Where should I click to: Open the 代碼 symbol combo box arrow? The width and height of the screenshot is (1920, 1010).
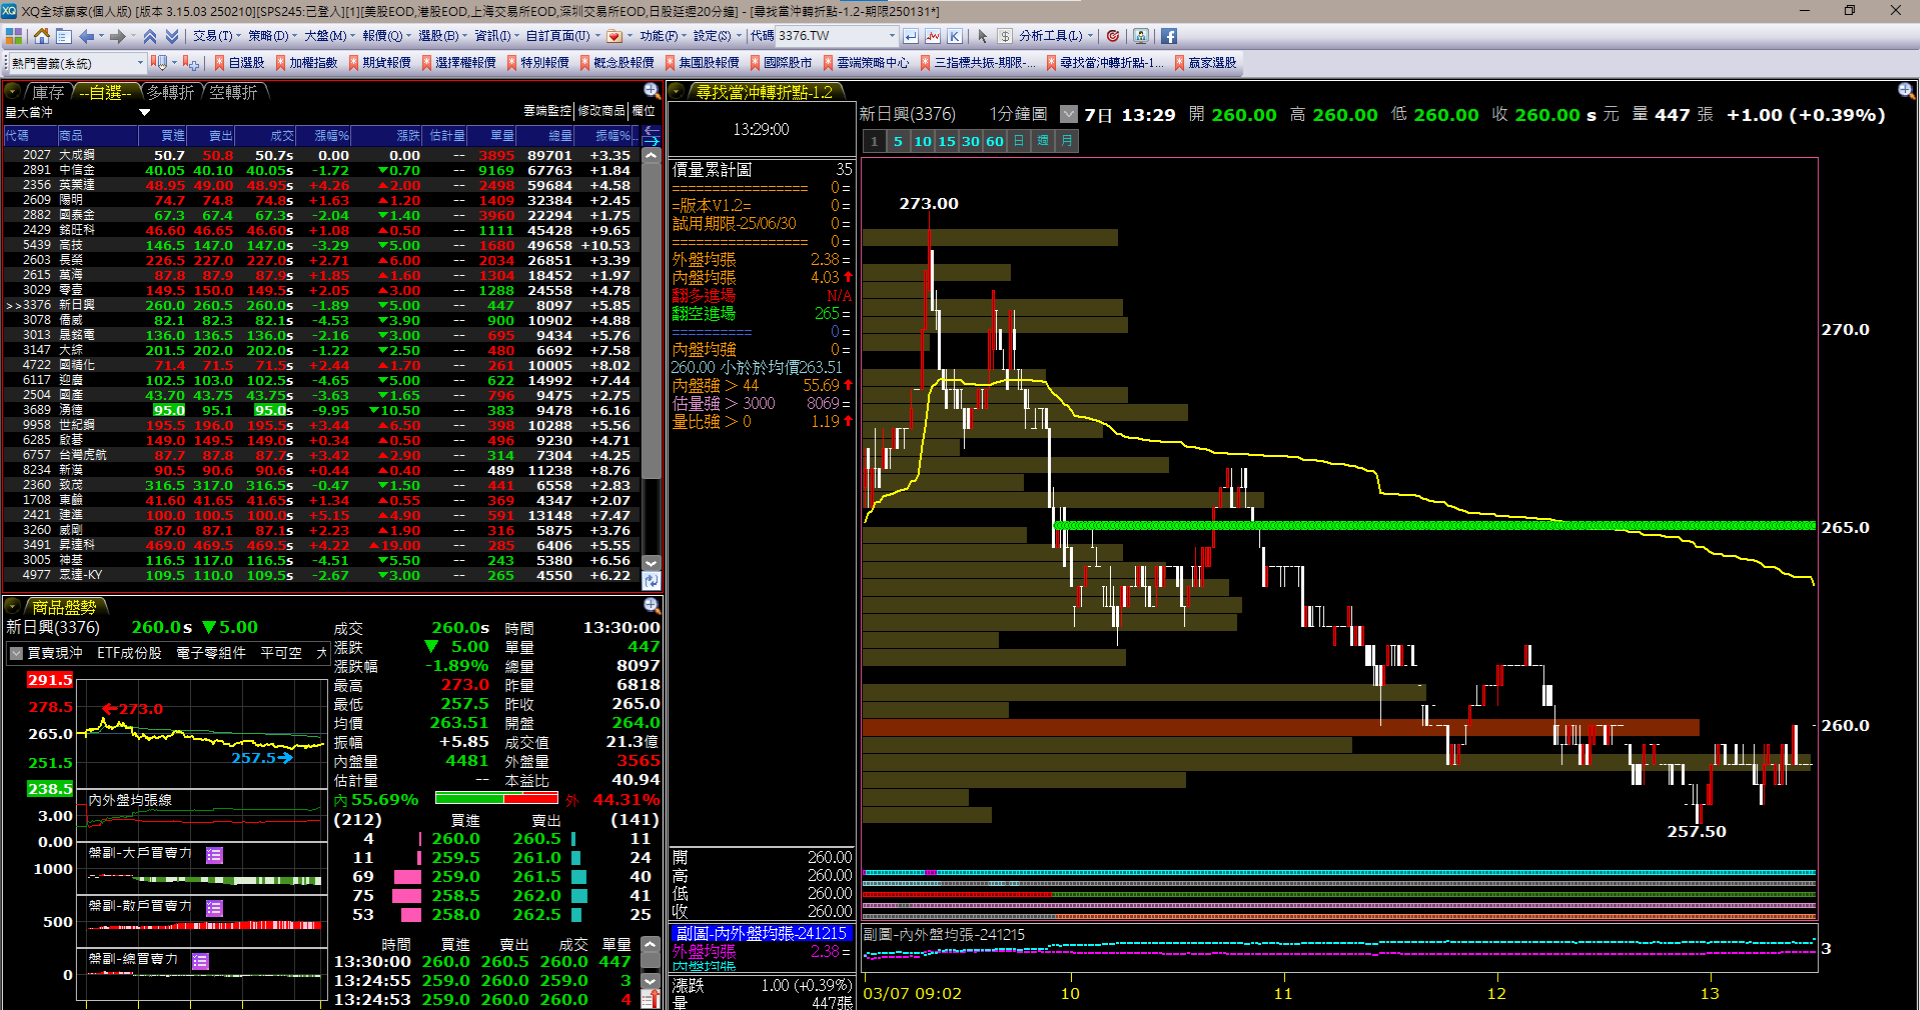tap(892, 36)
